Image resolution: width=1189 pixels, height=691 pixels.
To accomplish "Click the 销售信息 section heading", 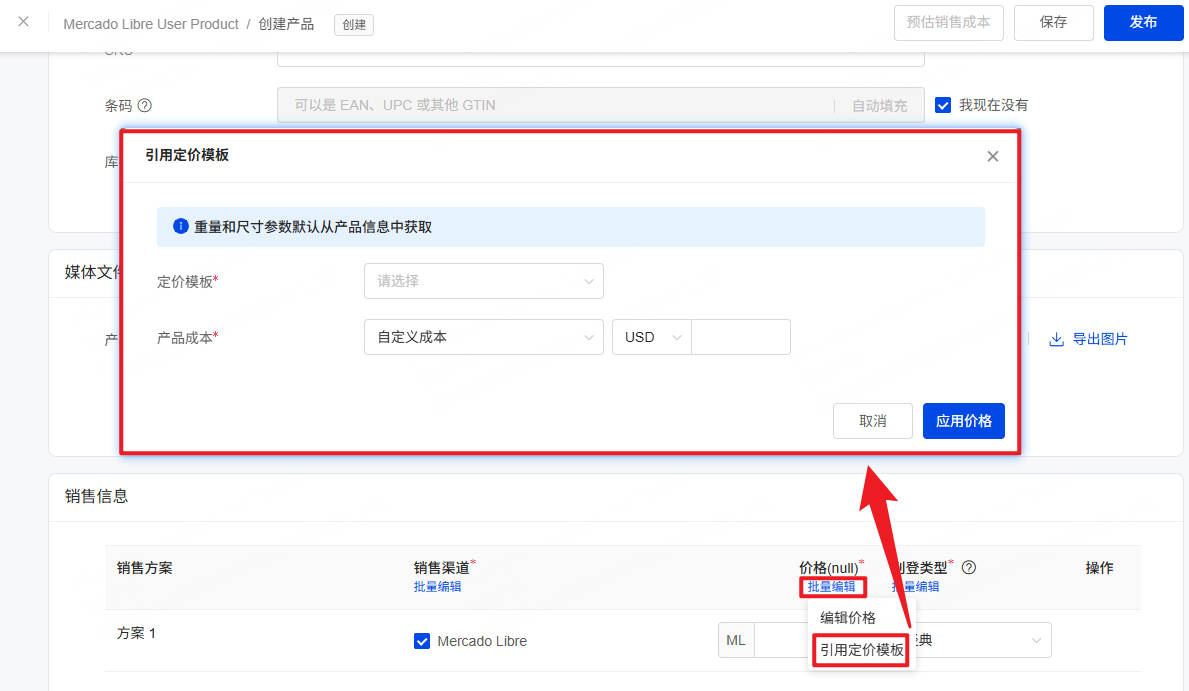I will coord(96,496).
